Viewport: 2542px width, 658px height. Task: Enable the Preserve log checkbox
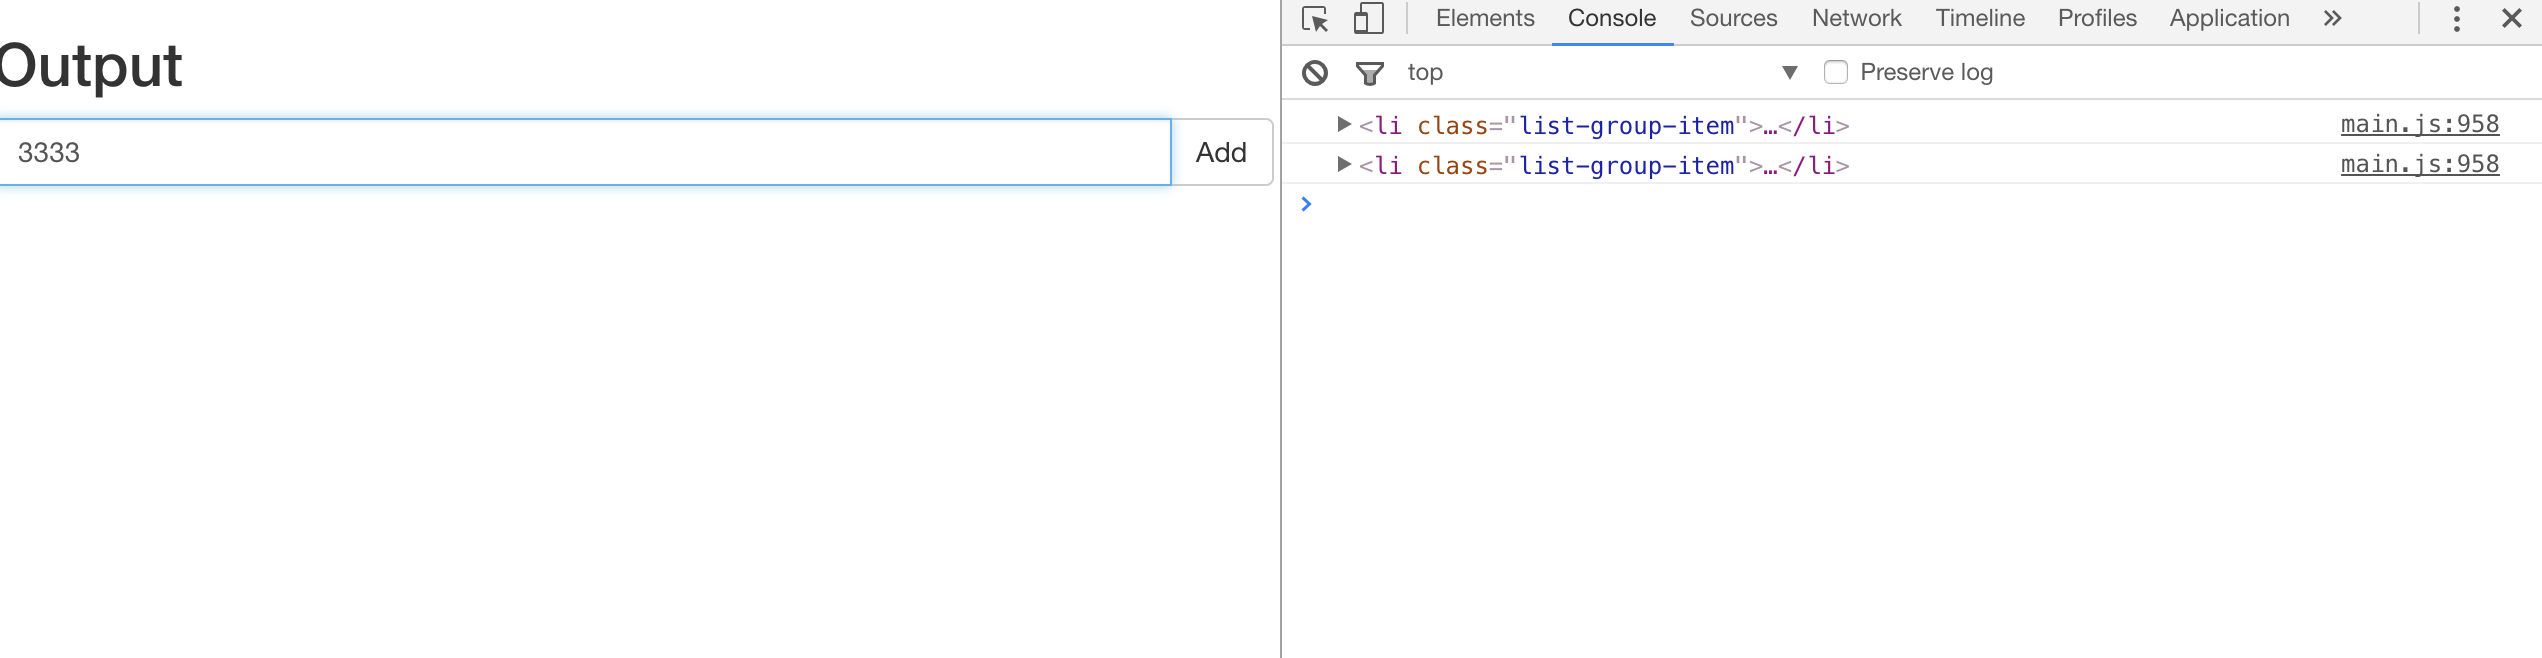[1835, 73]
